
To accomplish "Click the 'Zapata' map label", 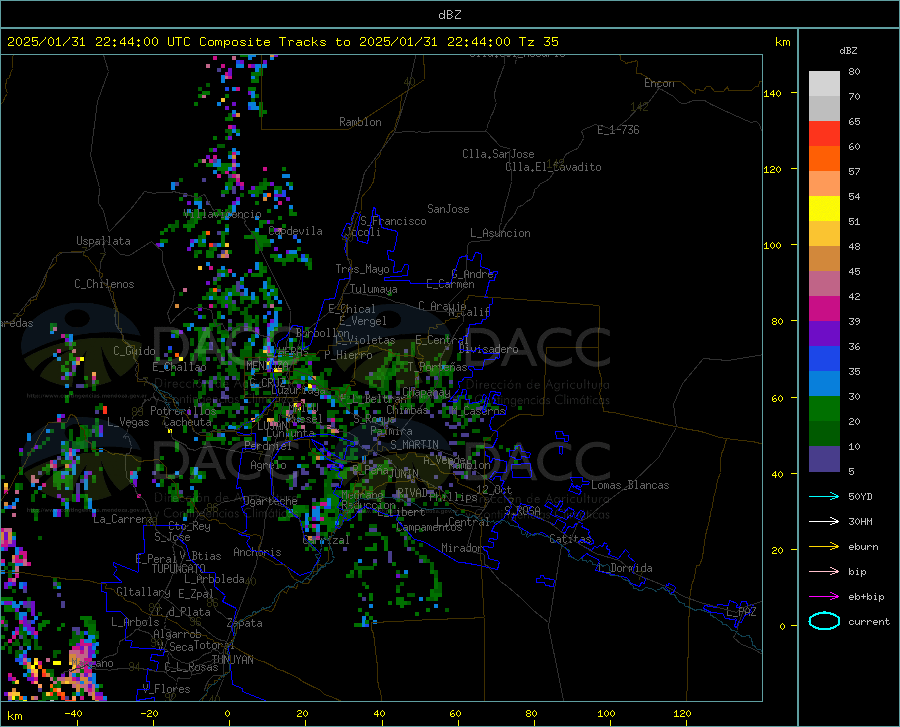I will (x=244, y=623).
